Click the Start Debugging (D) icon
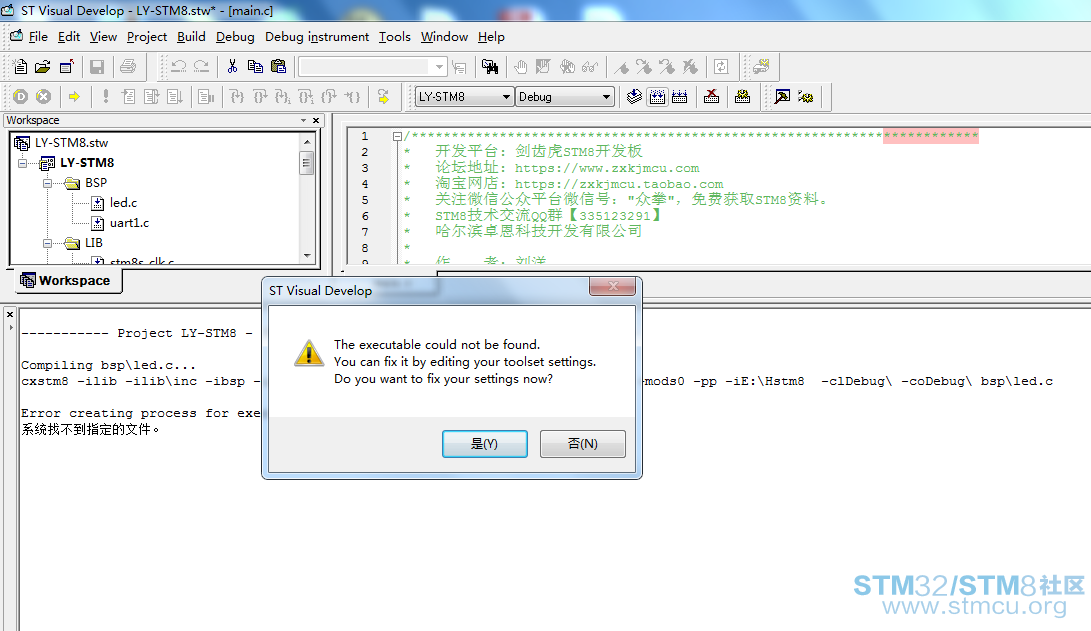1091x631 pixels. point(20,97)
